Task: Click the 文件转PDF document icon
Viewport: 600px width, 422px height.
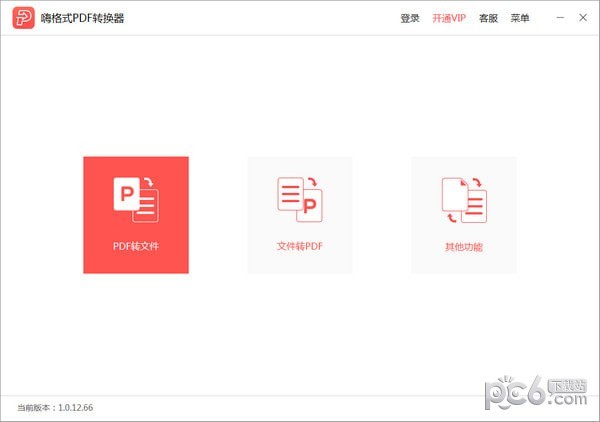Action: pyautogui.click(x=300, y=198)
